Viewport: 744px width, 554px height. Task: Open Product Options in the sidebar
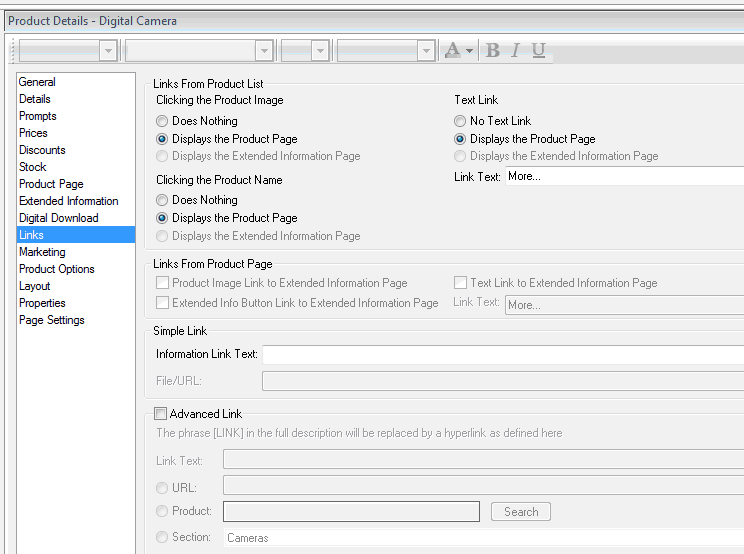56,269
